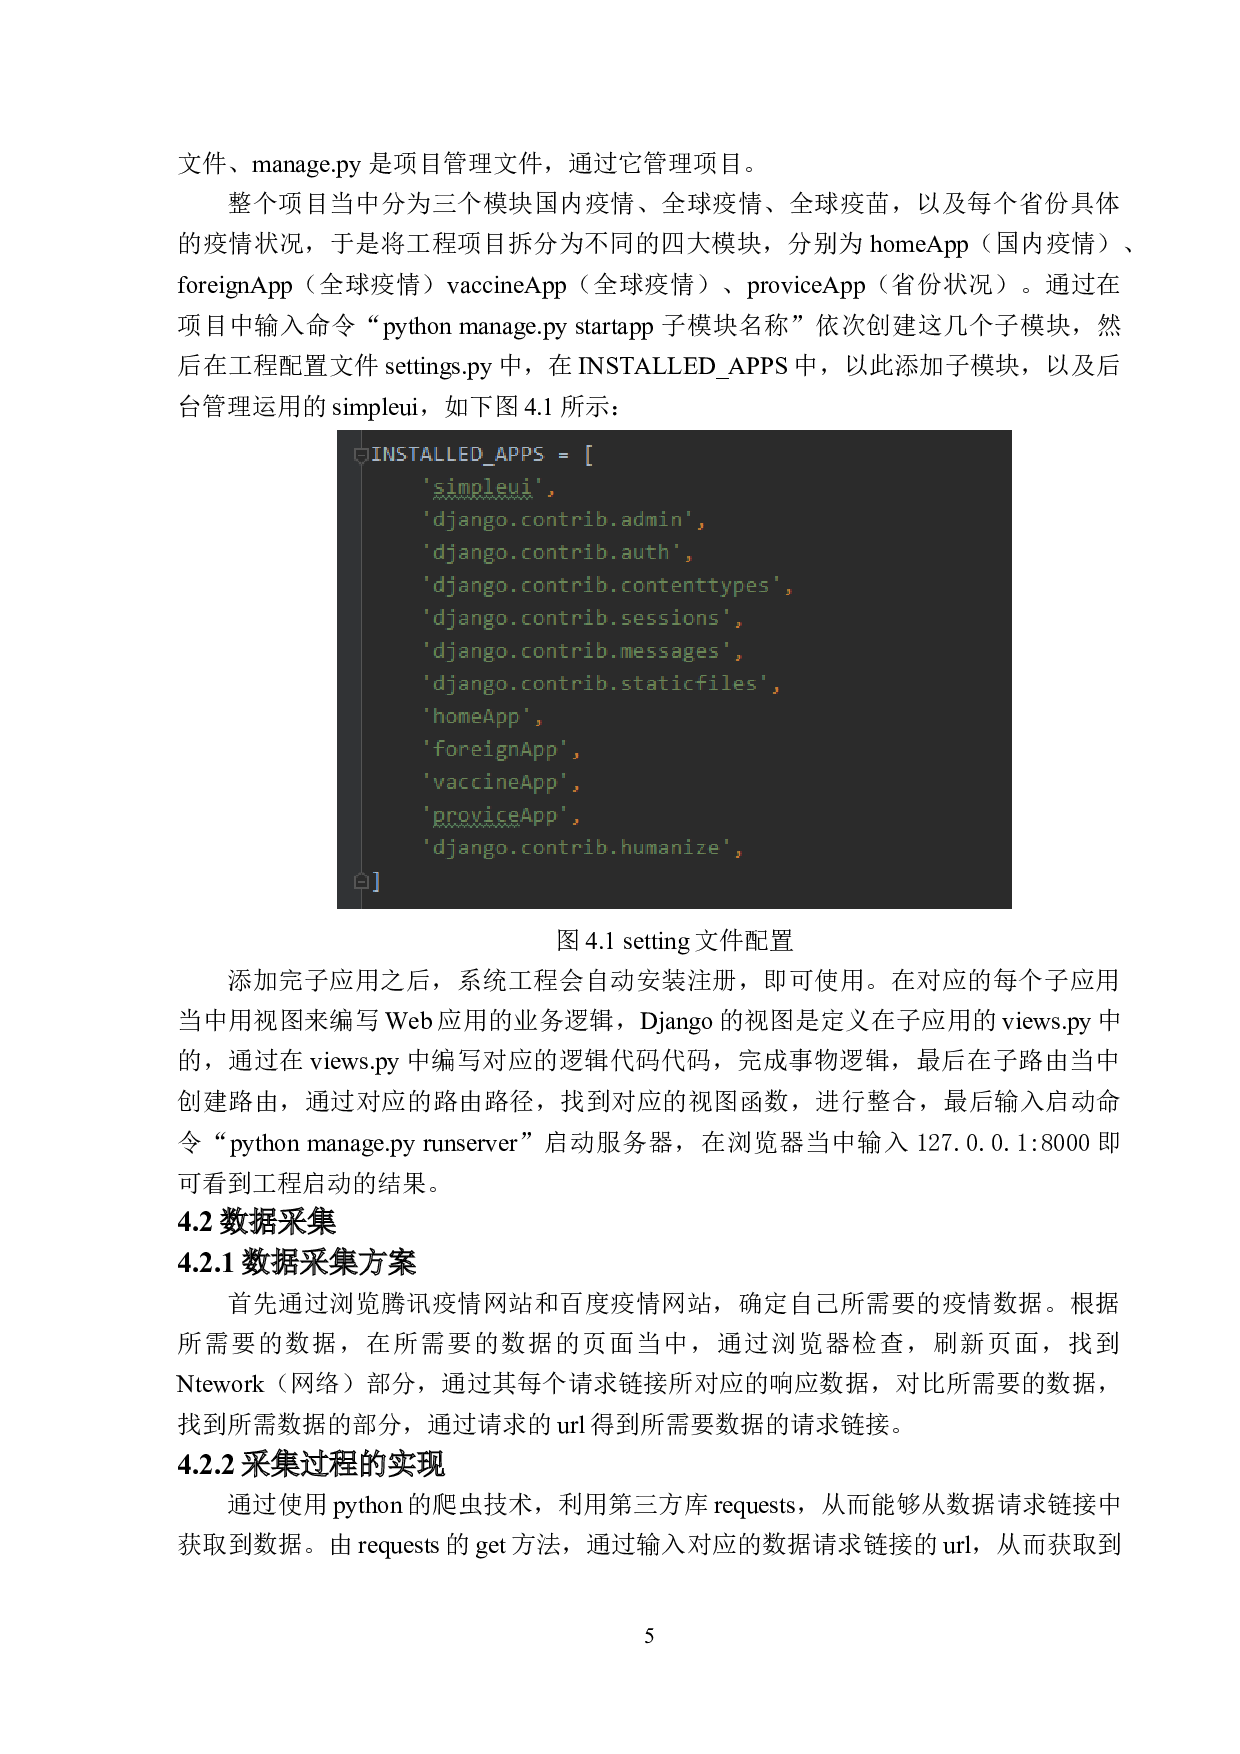
Task: Click the 'django.contrib.admin' line
Action: [x=563, y=520]
